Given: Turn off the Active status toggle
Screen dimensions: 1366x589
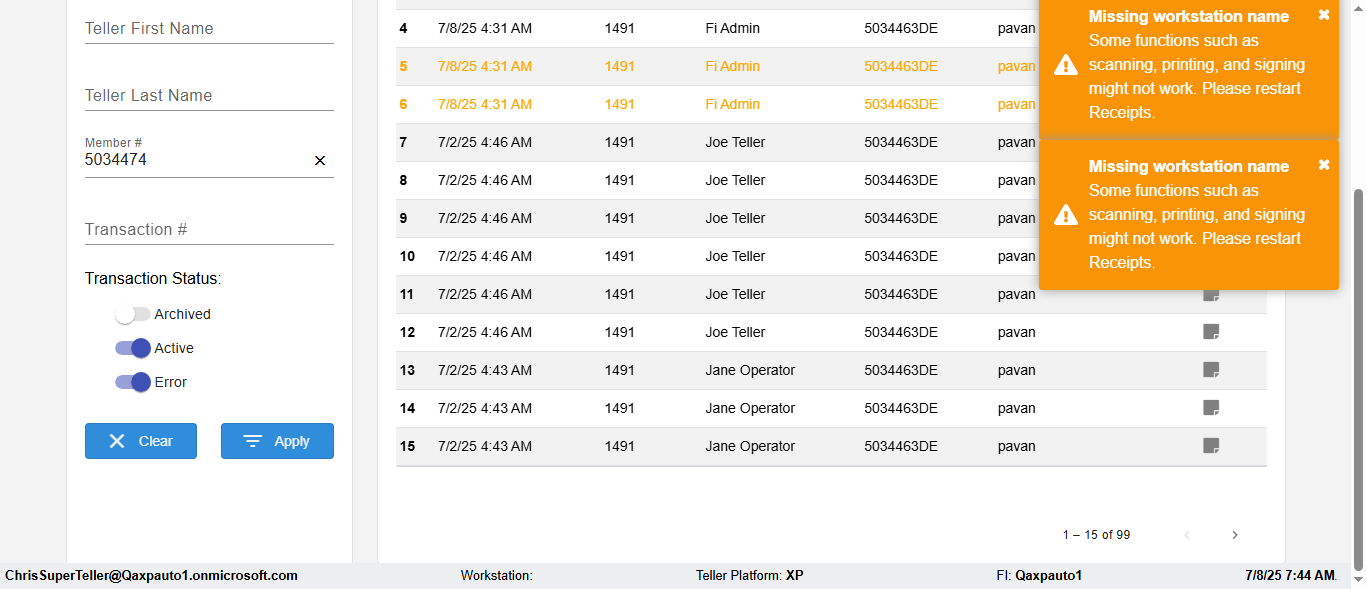Looking at the screenshot, I should tap(133, 348).
